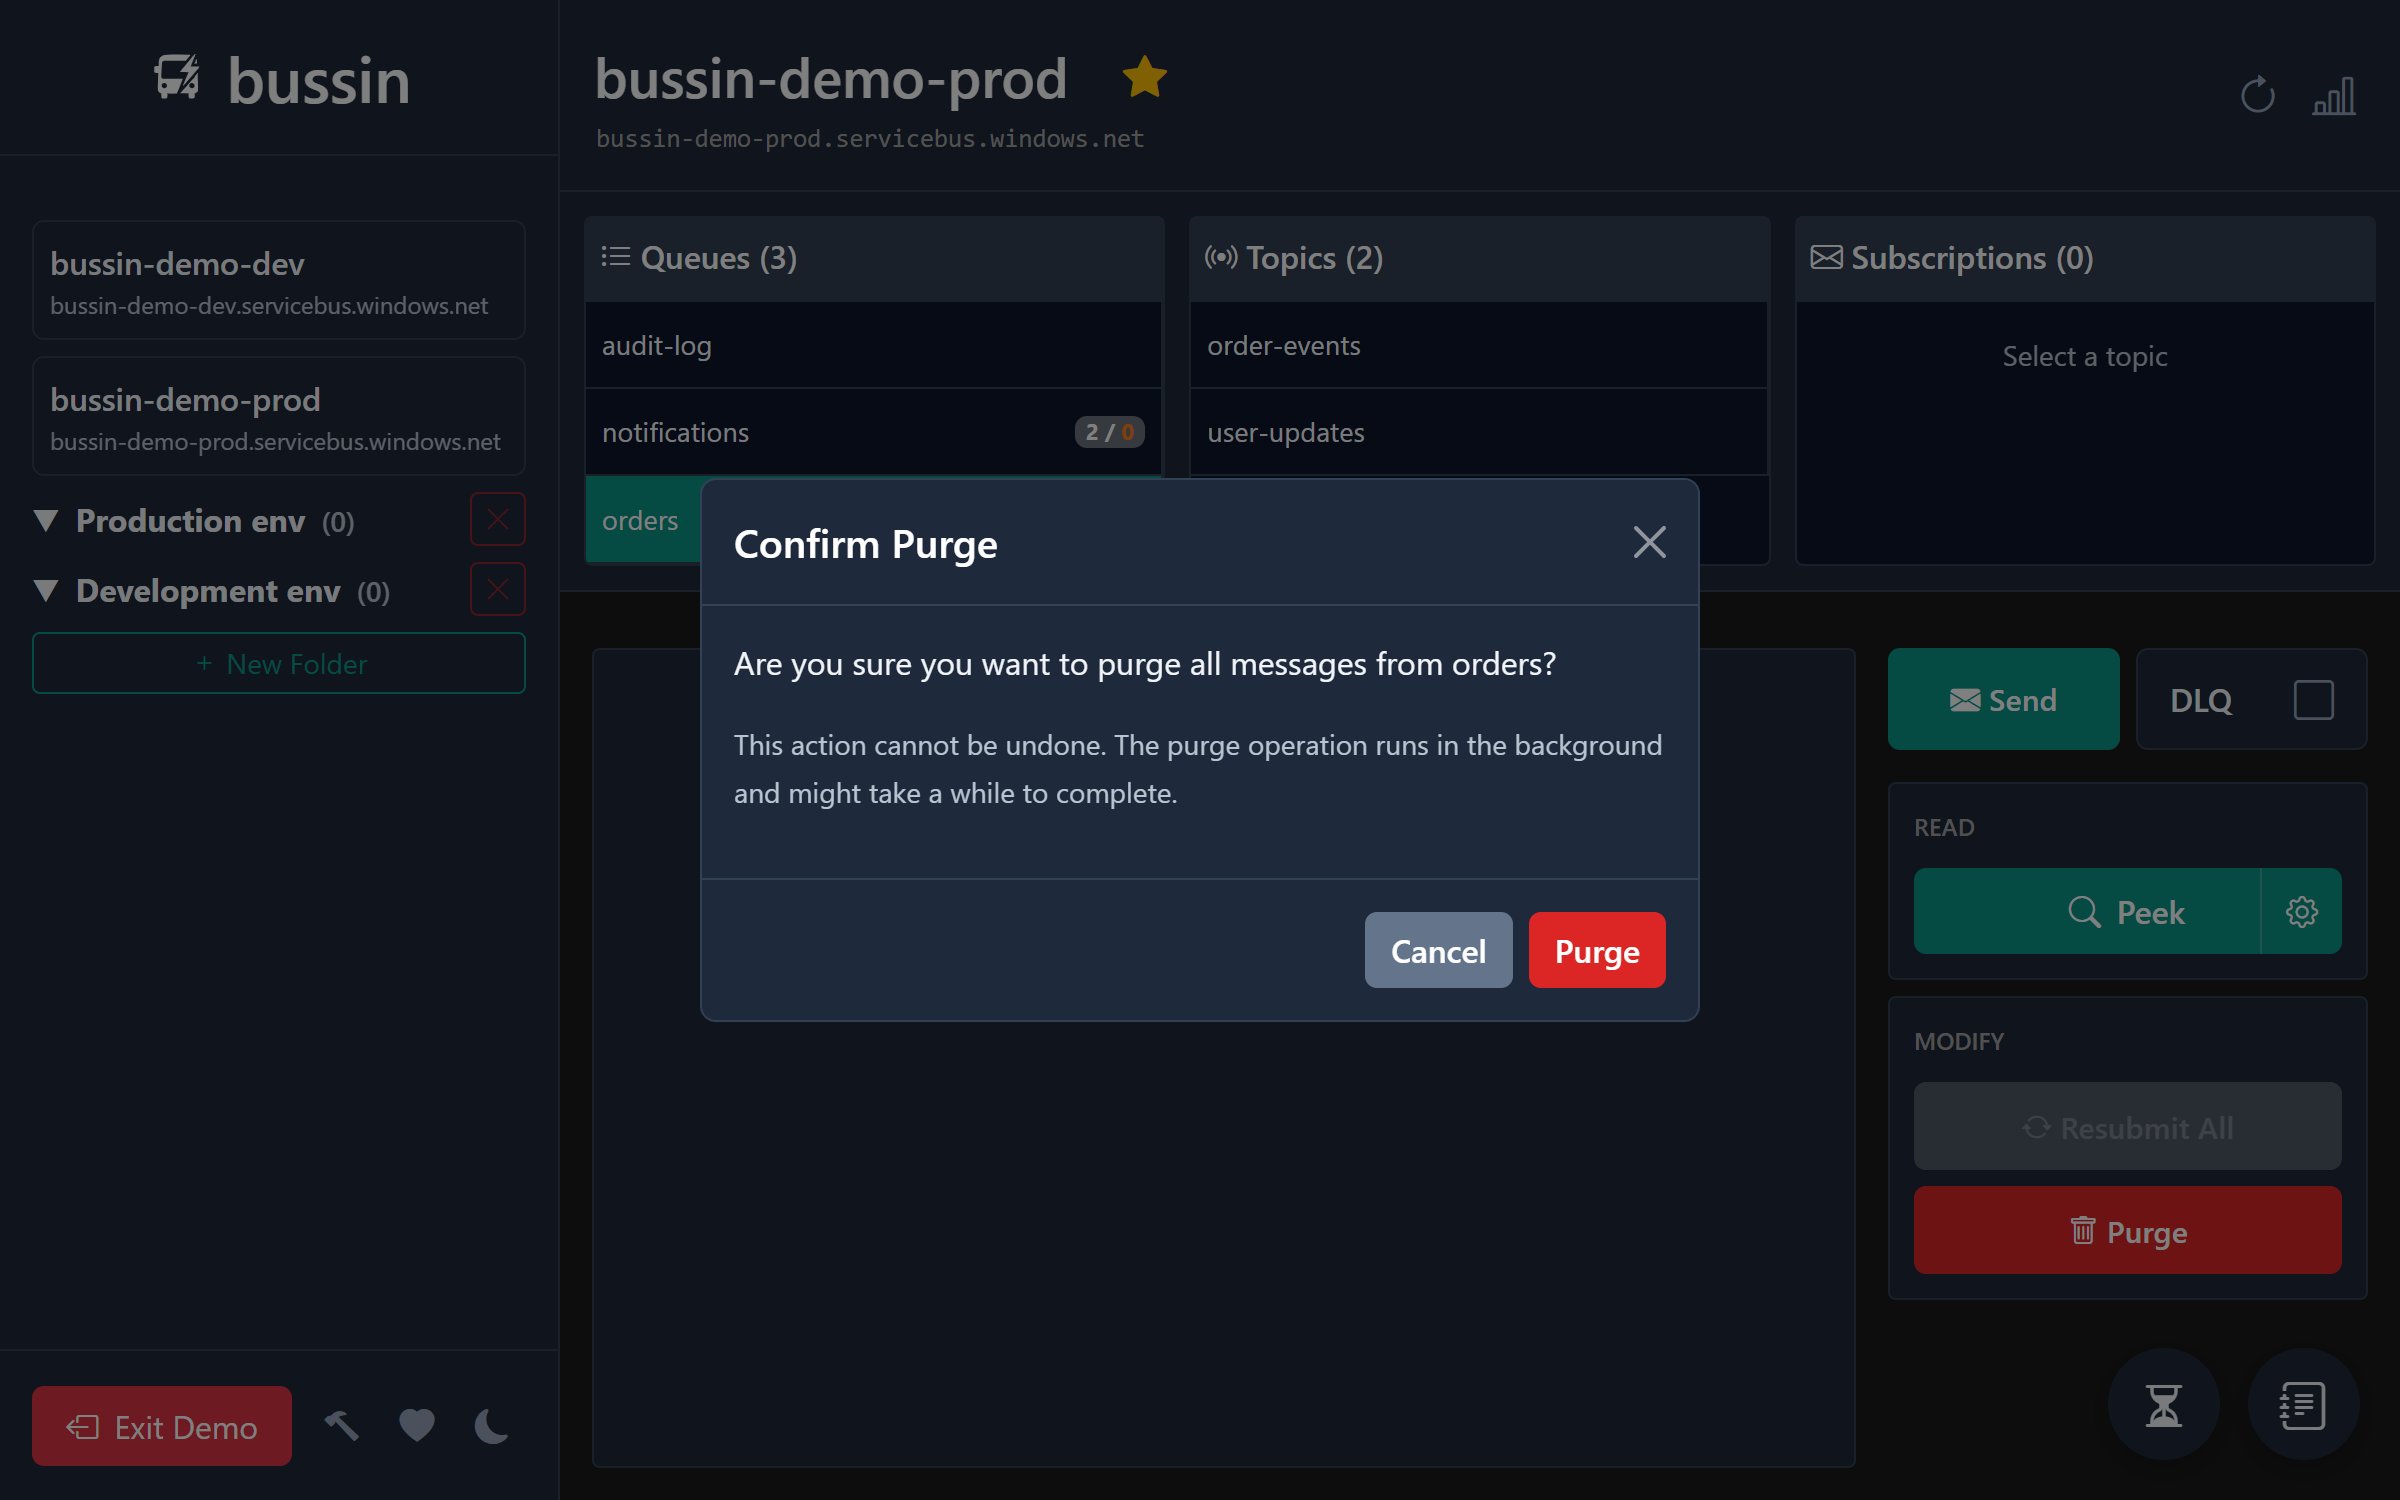Image resolution: width=2400 pixels, height=1500 pixels.
Task: Click the Purge button in Modify panel
Action: [2127, 1230]
